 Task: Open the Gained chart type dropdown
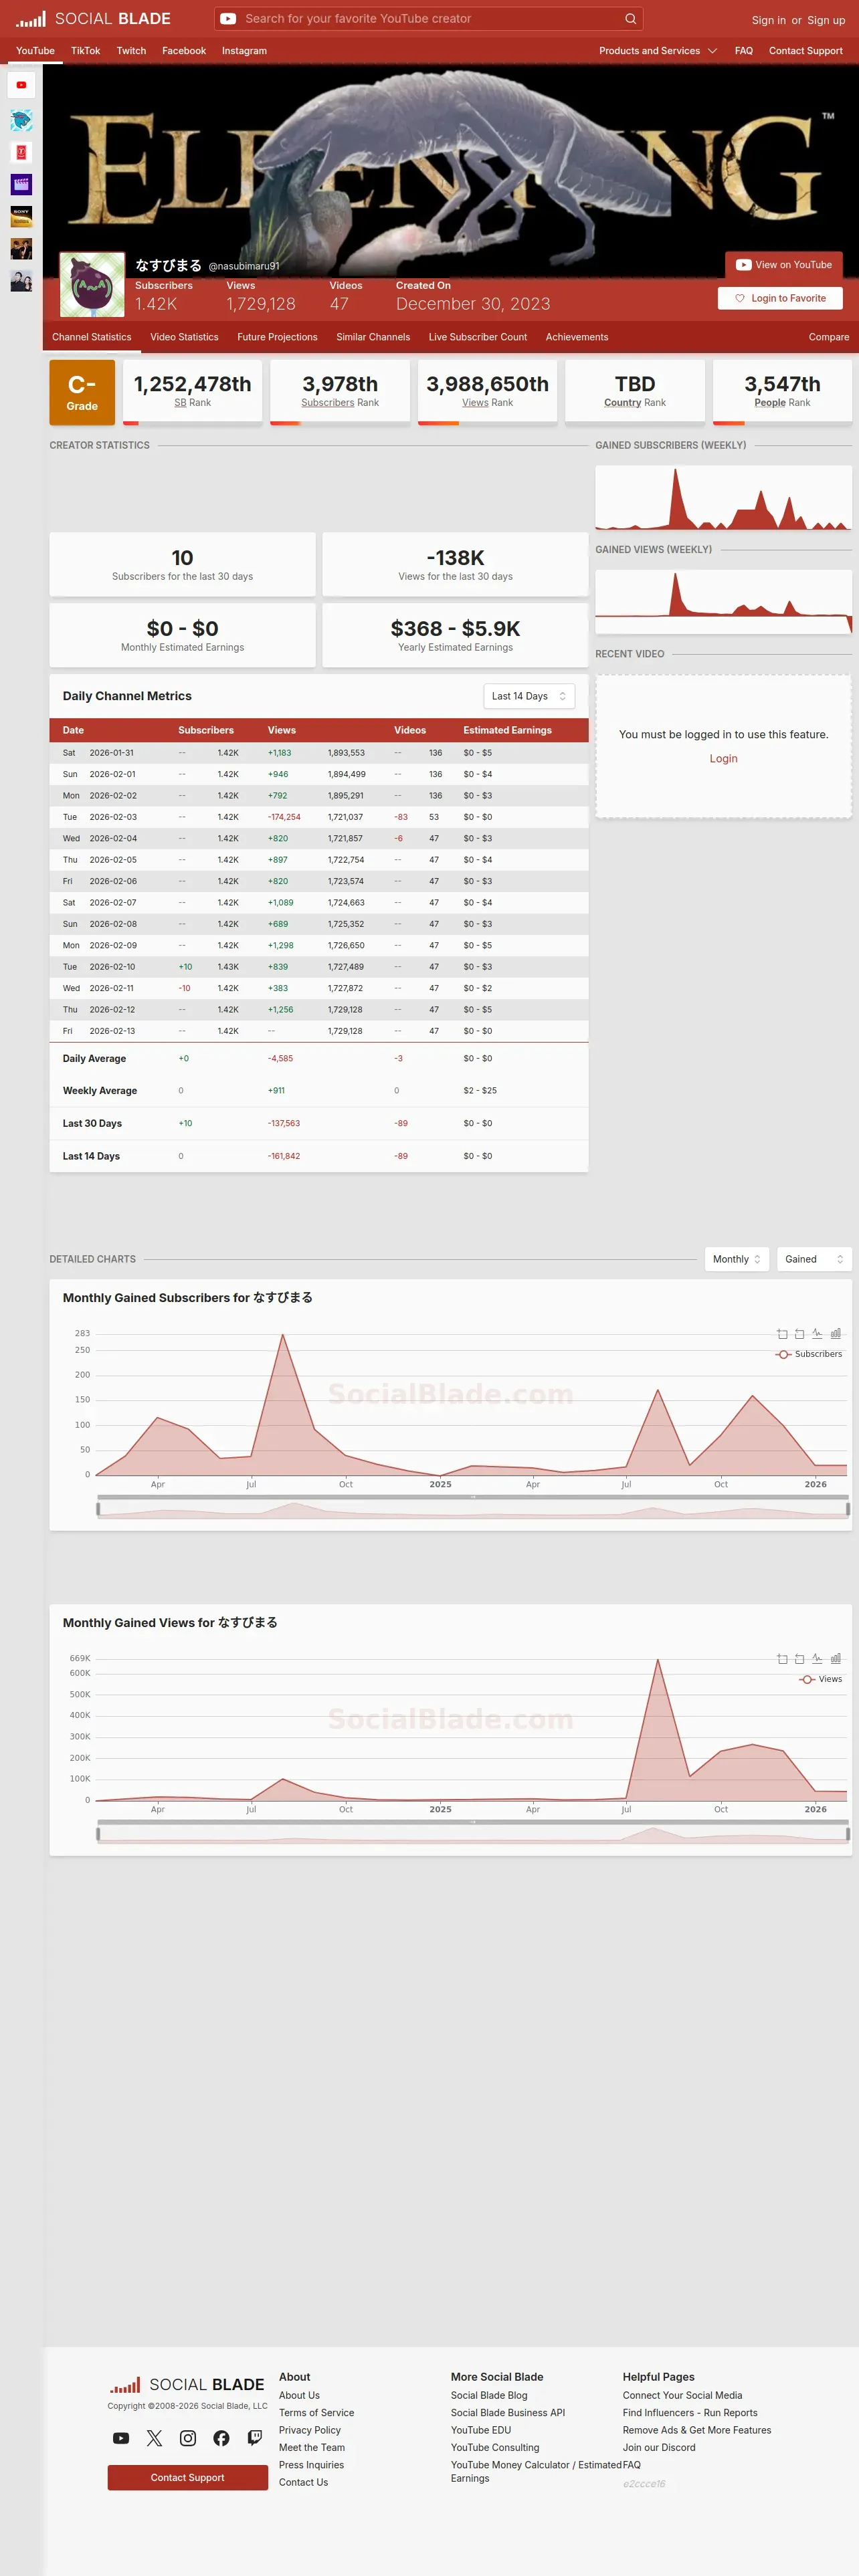814,1259
